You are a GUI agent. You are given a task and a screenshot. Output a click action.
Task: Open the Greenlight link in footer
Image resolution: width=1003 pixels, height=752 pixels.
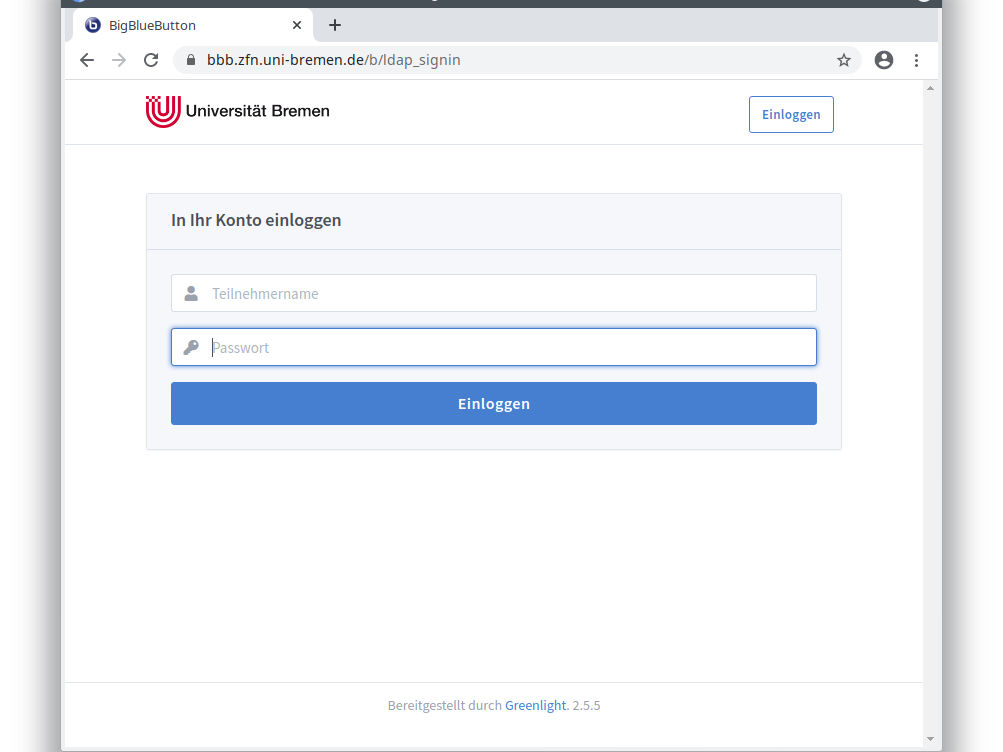(x=535, y=706)
